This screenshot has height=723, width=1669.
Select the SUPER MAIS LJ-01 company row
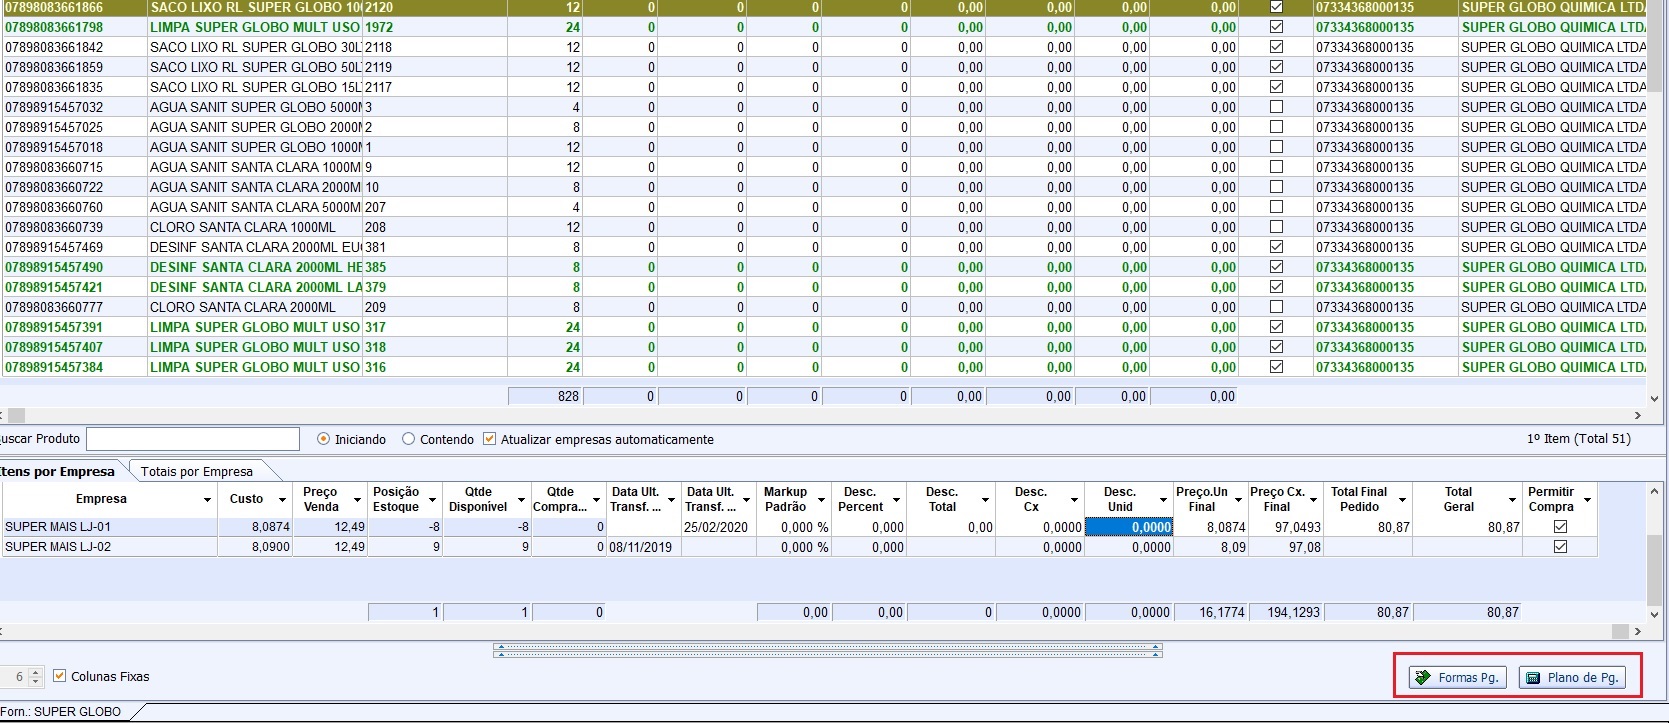click(x=799, y=527)
